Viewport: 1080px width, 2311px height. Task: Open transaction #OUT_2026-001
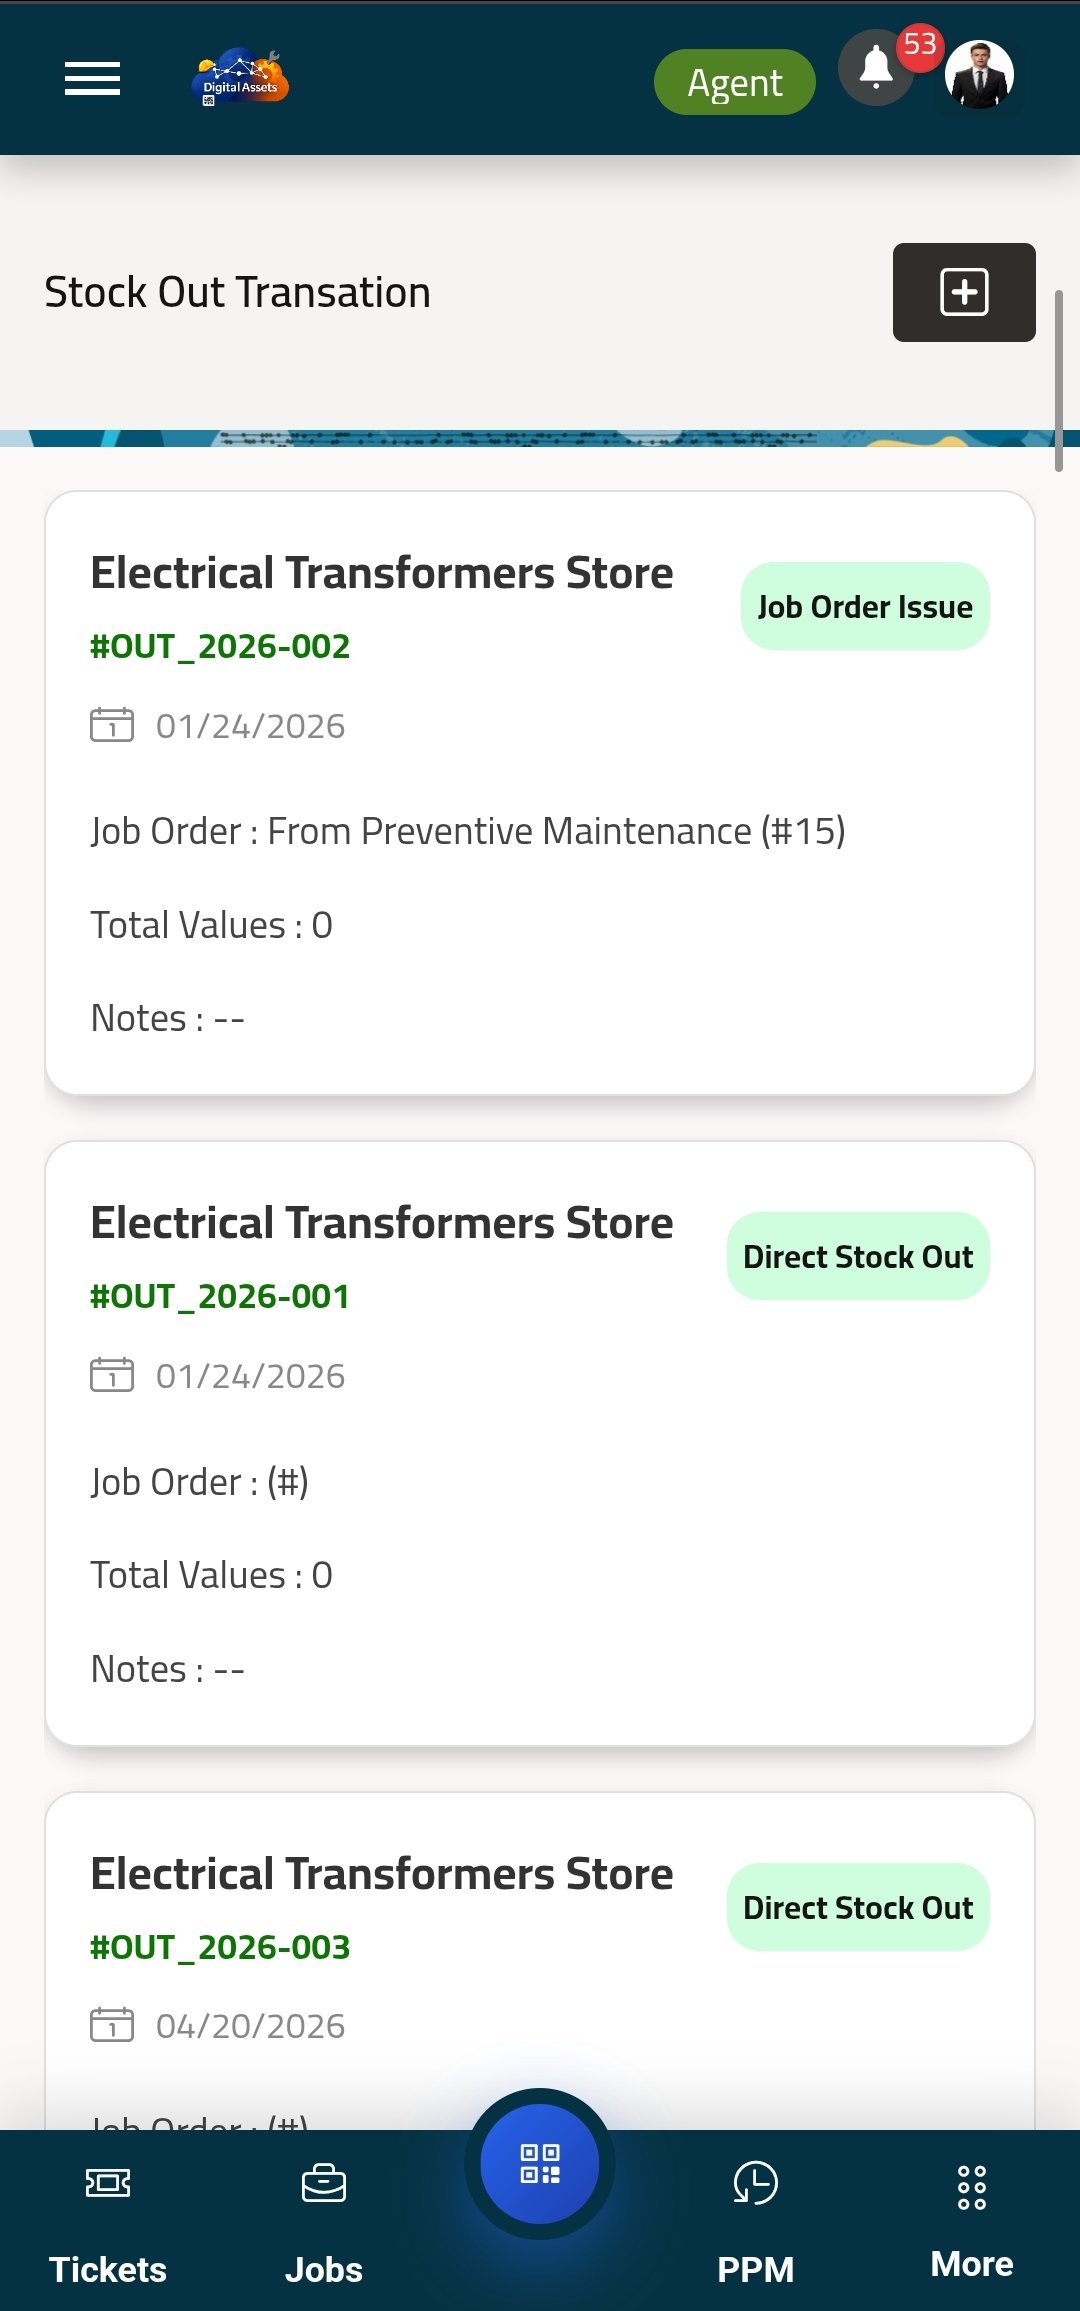(220, 1297)
